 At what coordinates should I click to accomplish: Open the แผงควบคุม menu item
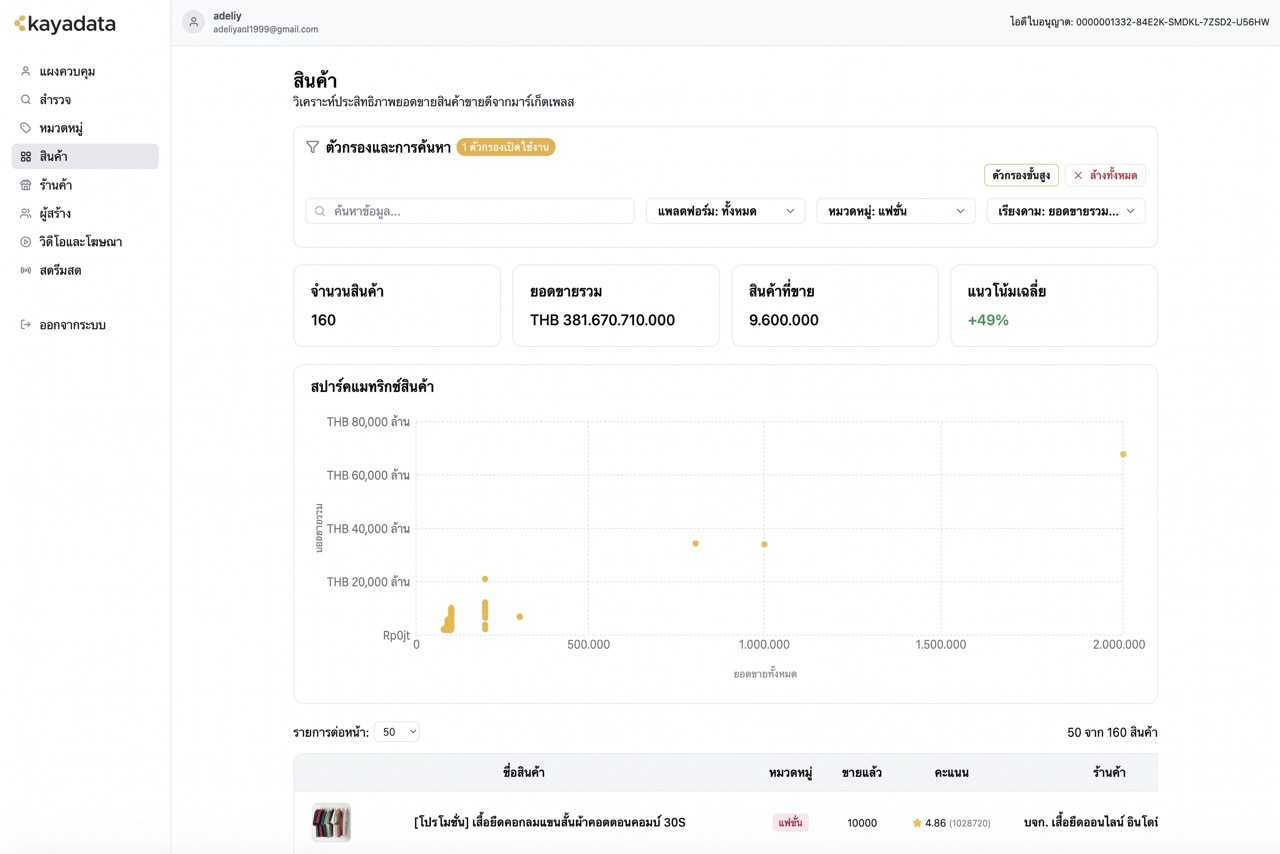(x=85, y=72)
